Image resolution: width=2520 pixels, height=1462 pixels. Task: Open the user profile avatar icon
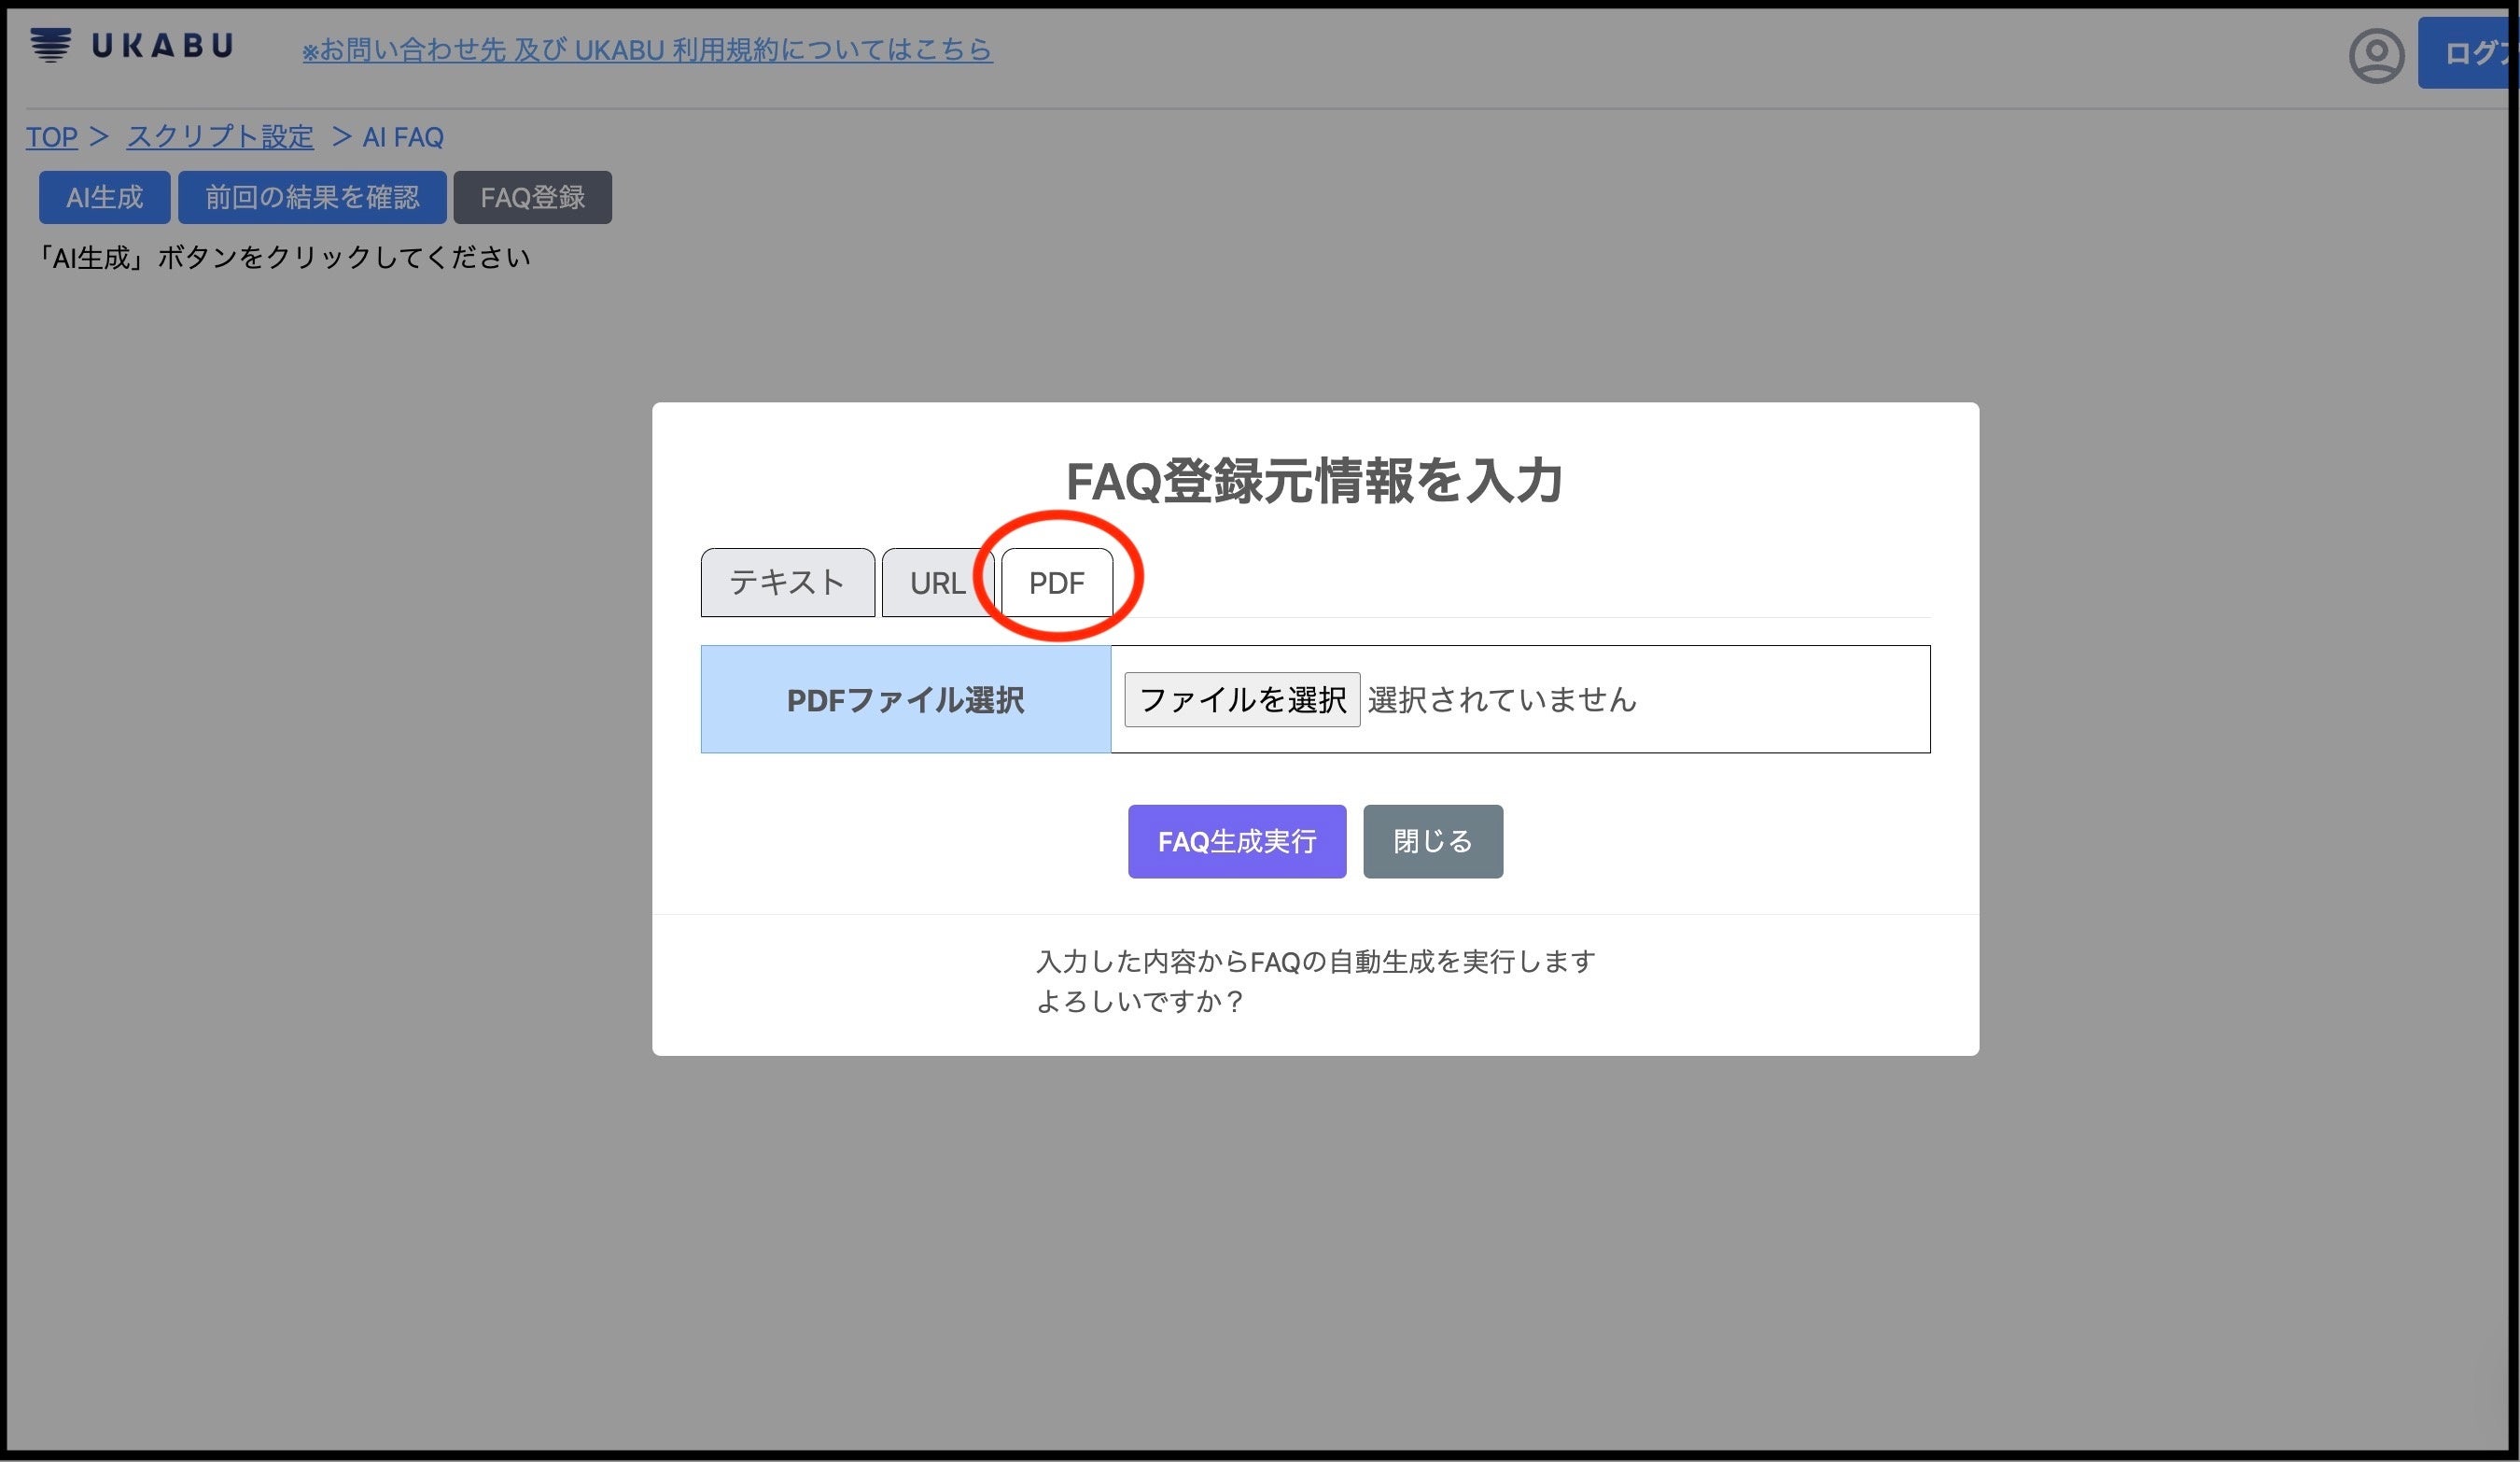(x=2376, y=56)
